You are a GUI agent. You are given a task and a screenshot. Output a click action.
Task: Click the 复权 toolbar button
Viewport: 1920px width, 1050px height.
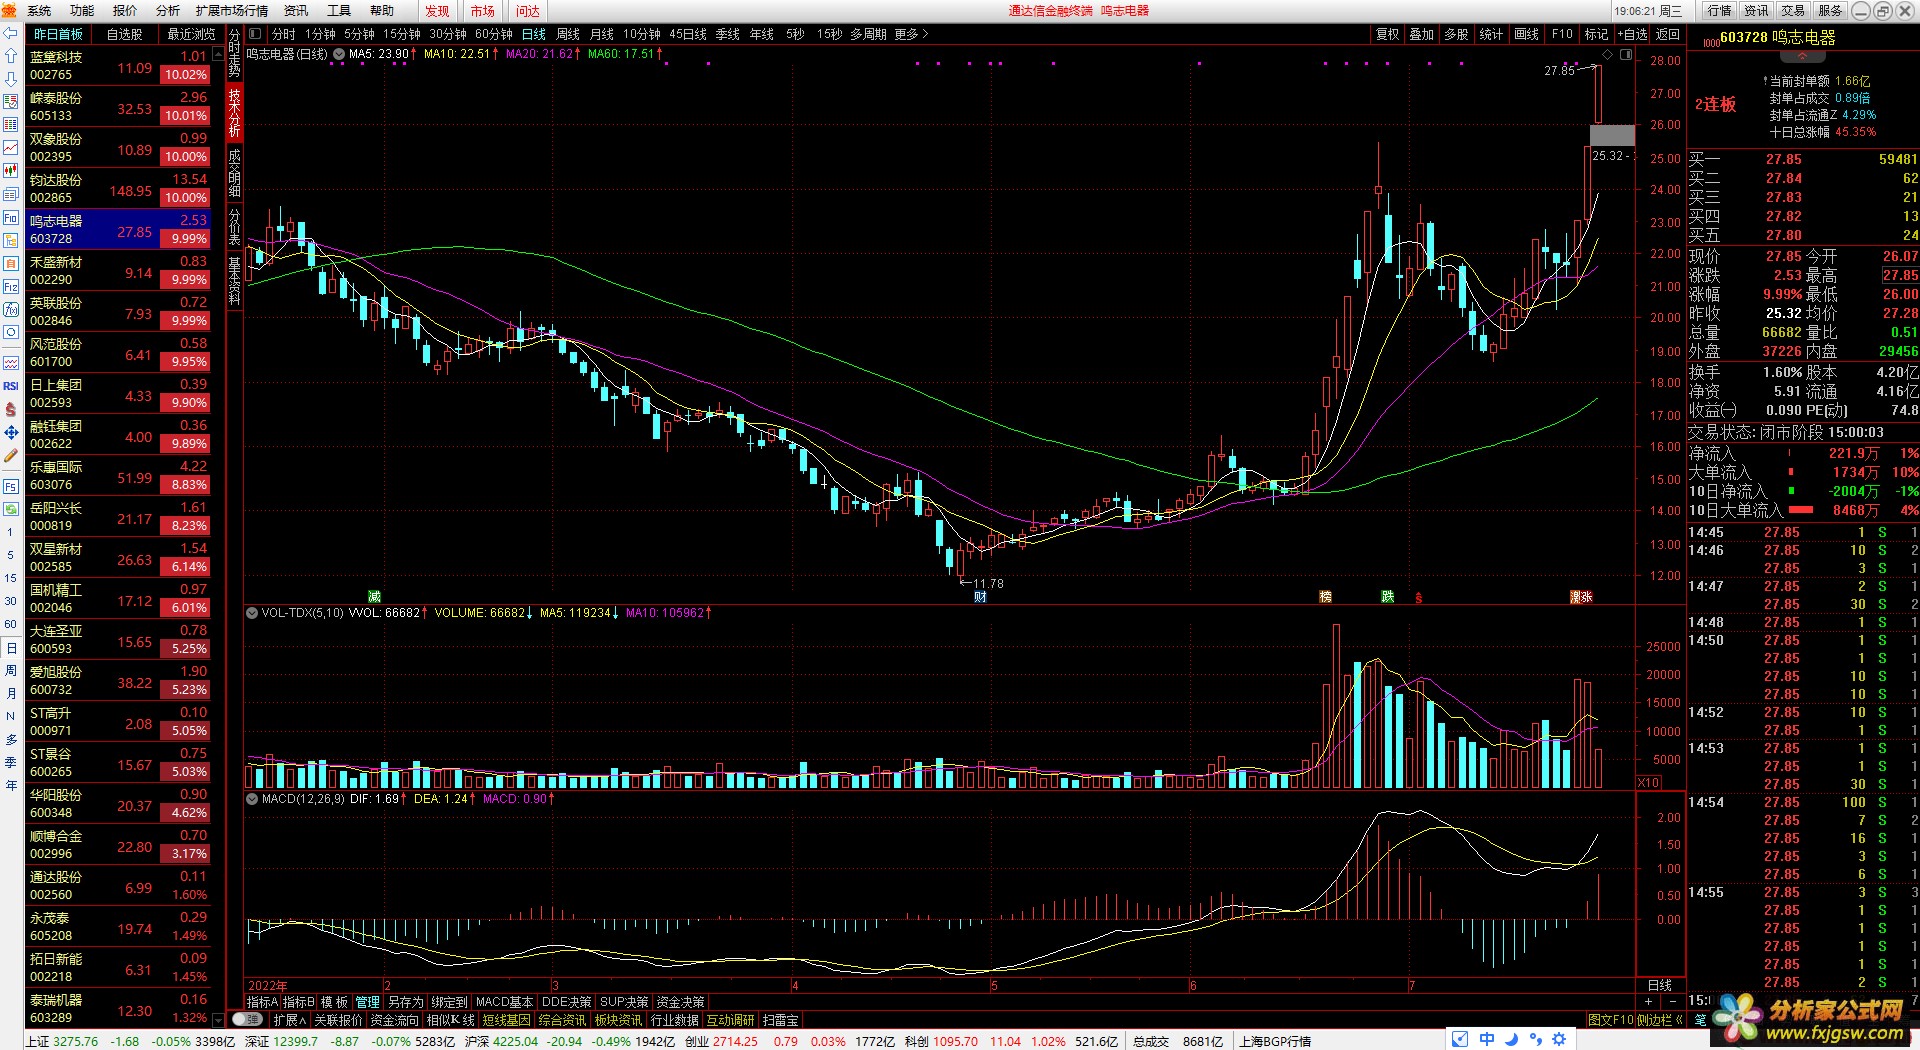tap(1388, 34)
